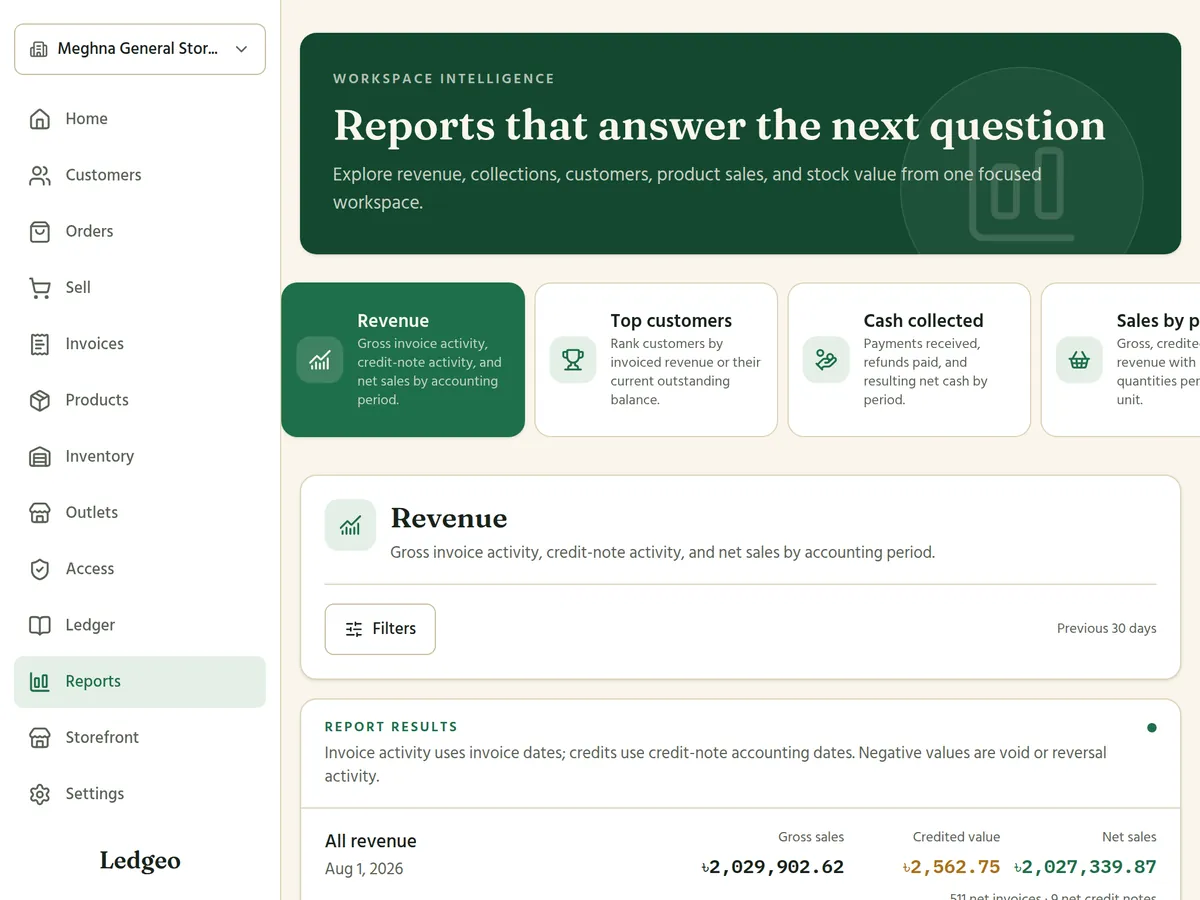Screen dimensions: 1200x900
Task: Click the Credited value ৳2,562.75
Action: 951,867
